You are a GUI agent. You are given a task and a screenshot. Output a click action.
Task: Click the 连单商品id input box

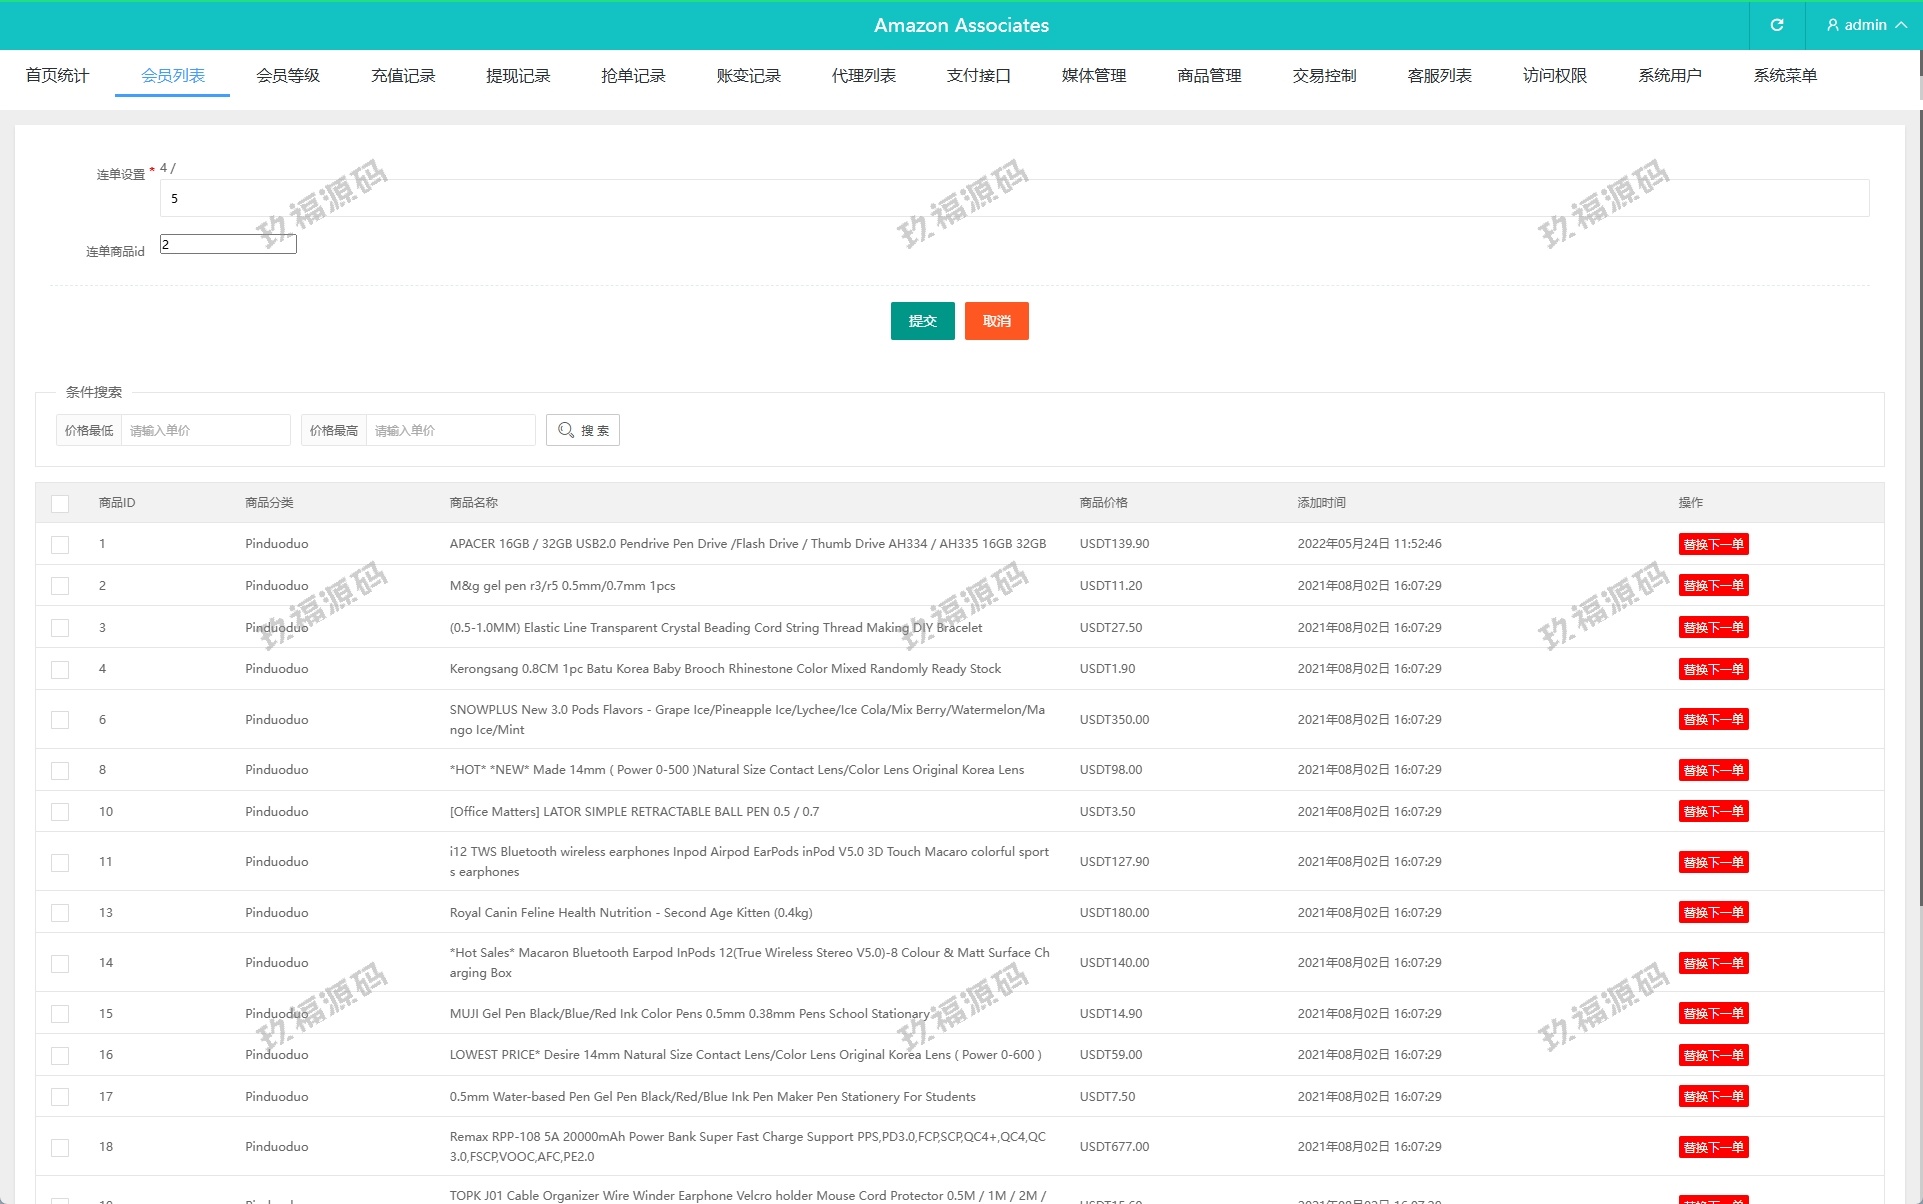[228, 244]
